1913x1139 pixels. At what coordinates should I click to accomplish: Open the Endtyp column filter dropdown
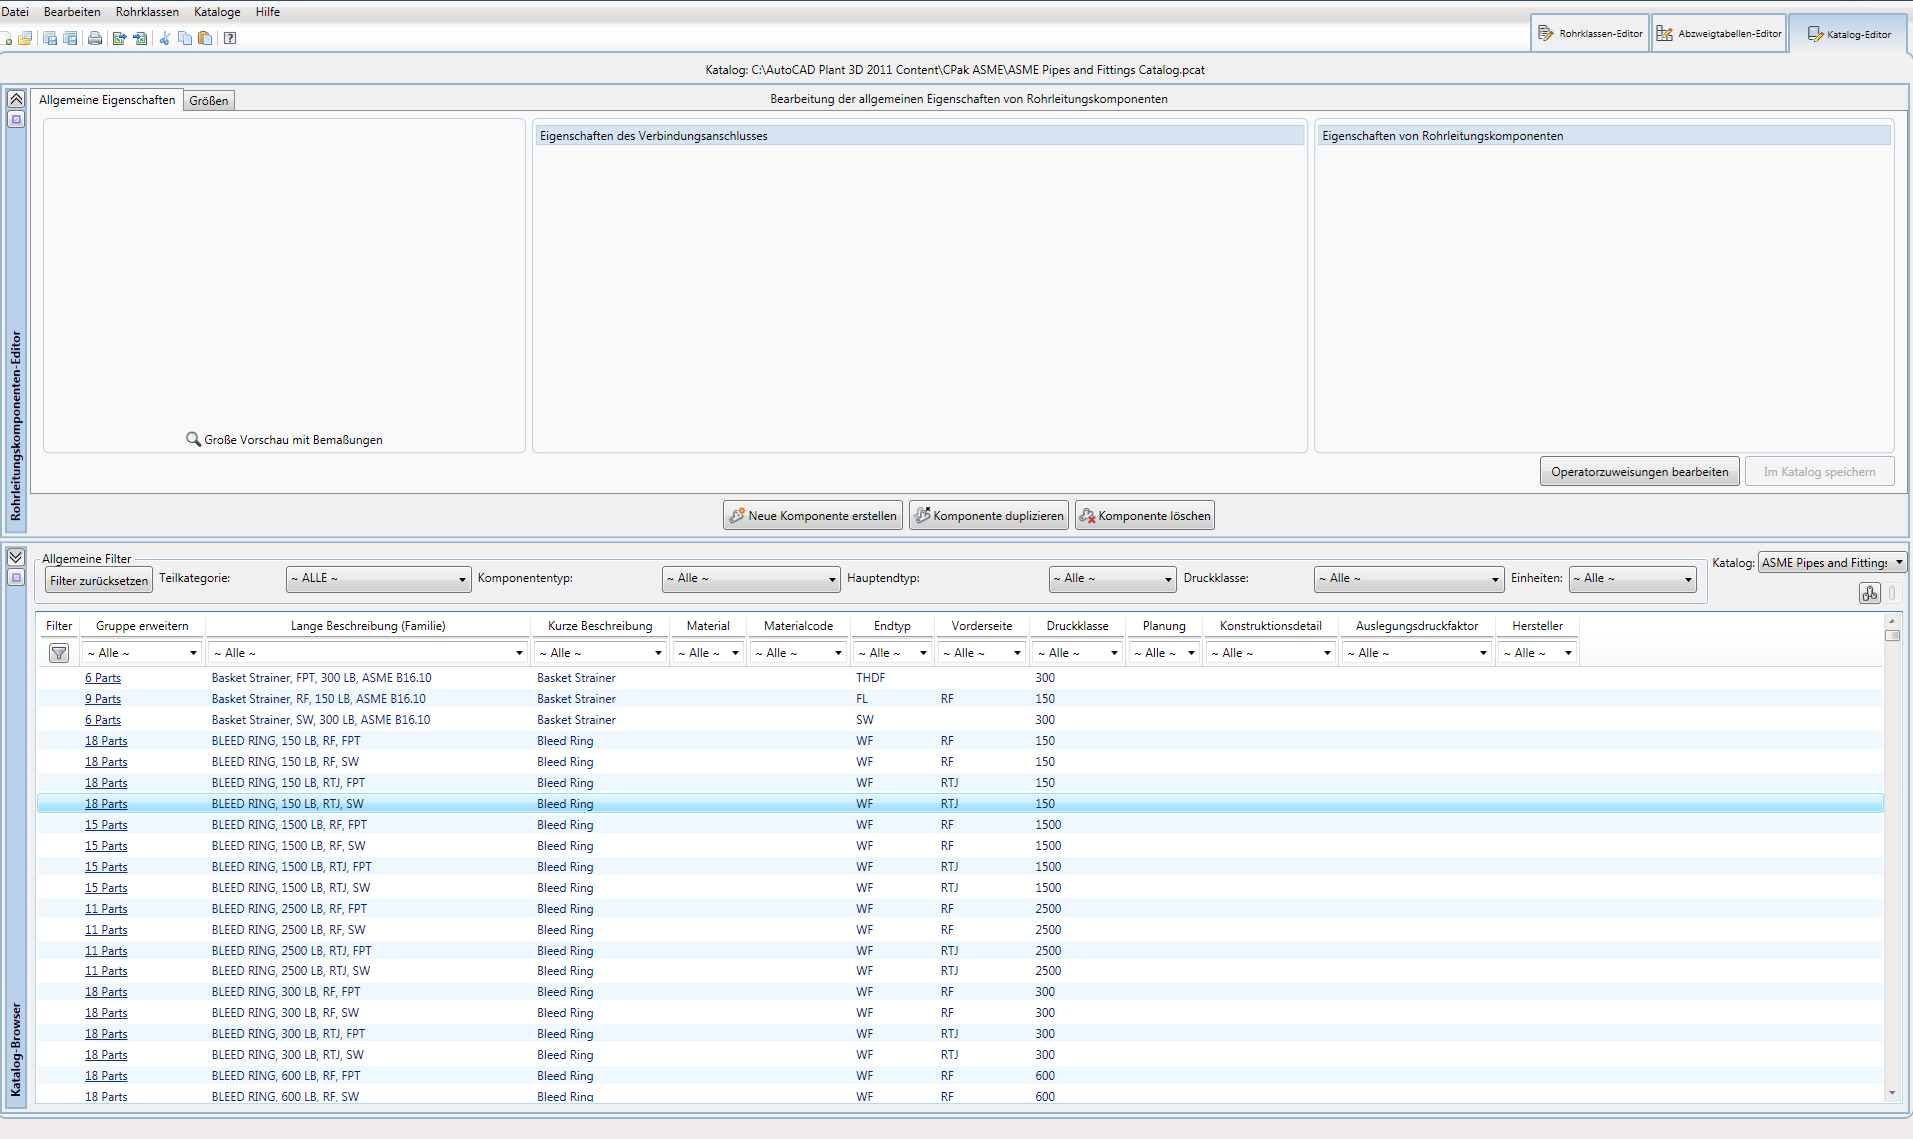pyautogui.click(x=892, y=653)
